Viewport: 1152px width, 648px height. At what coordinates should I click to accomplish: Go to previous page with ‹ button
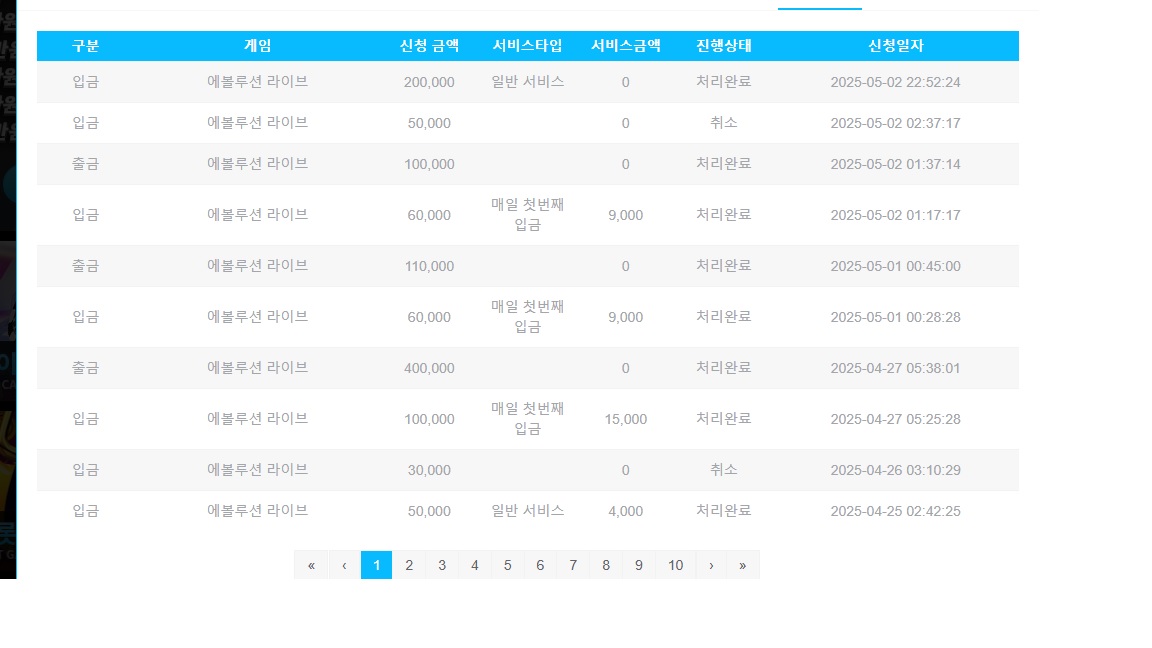[x=344, y=565]
